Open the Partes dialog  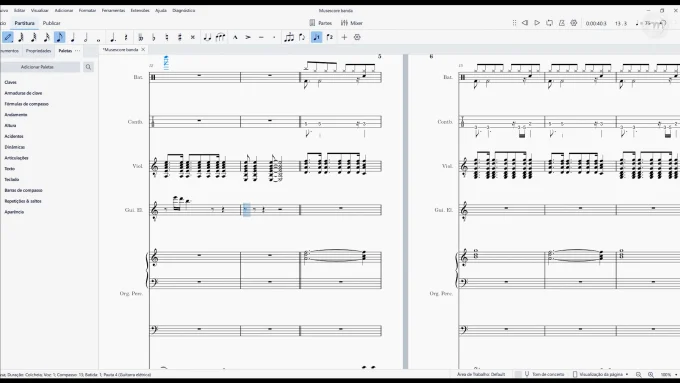[320, 23]
